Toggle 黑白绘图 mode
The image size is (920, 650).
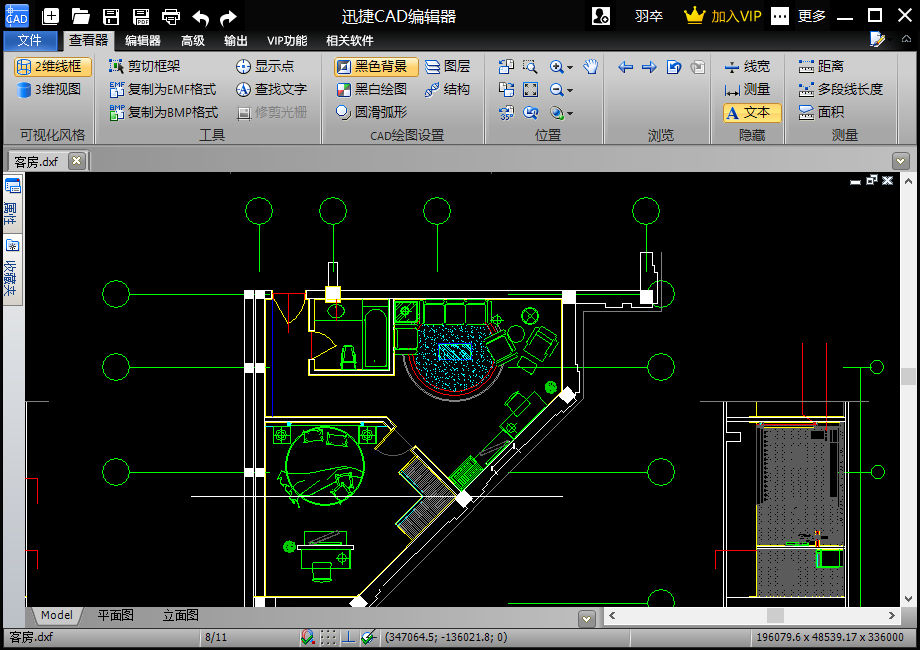pos(371,89)
